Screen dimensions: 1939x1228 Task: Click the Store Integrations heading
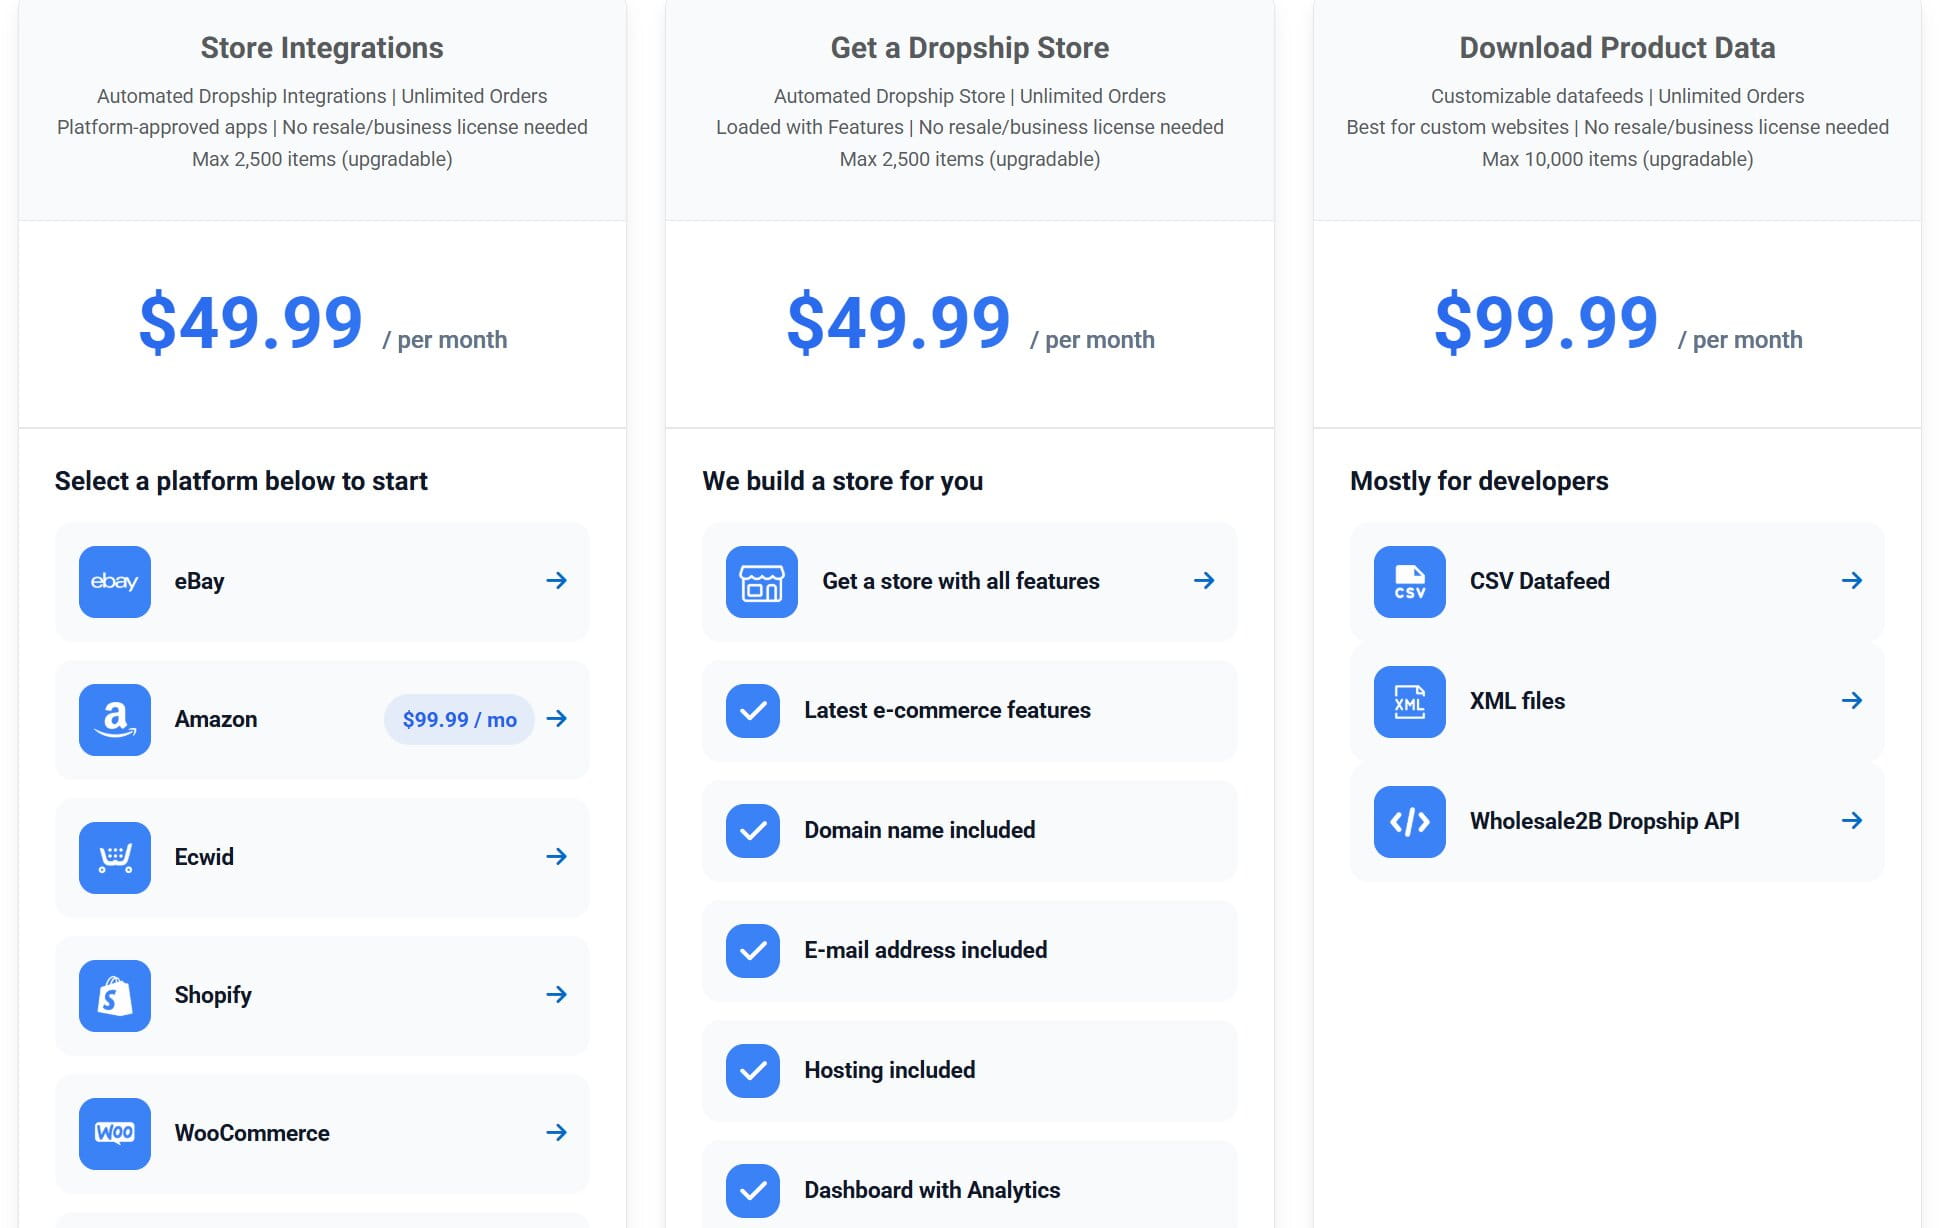coord(322,48)
